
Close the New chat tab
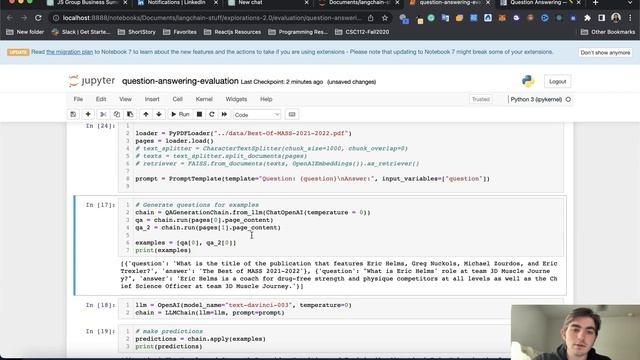click(x=307, y=3)
